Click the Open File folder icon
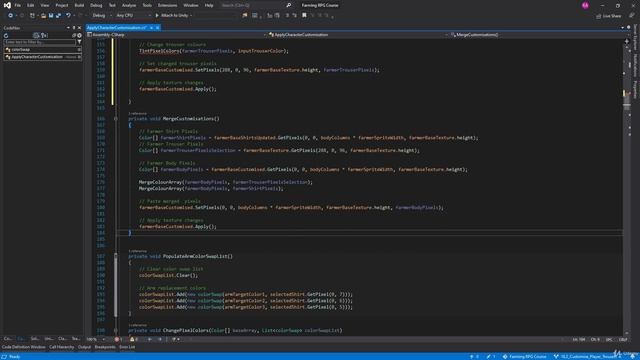 tap(43, 16)
